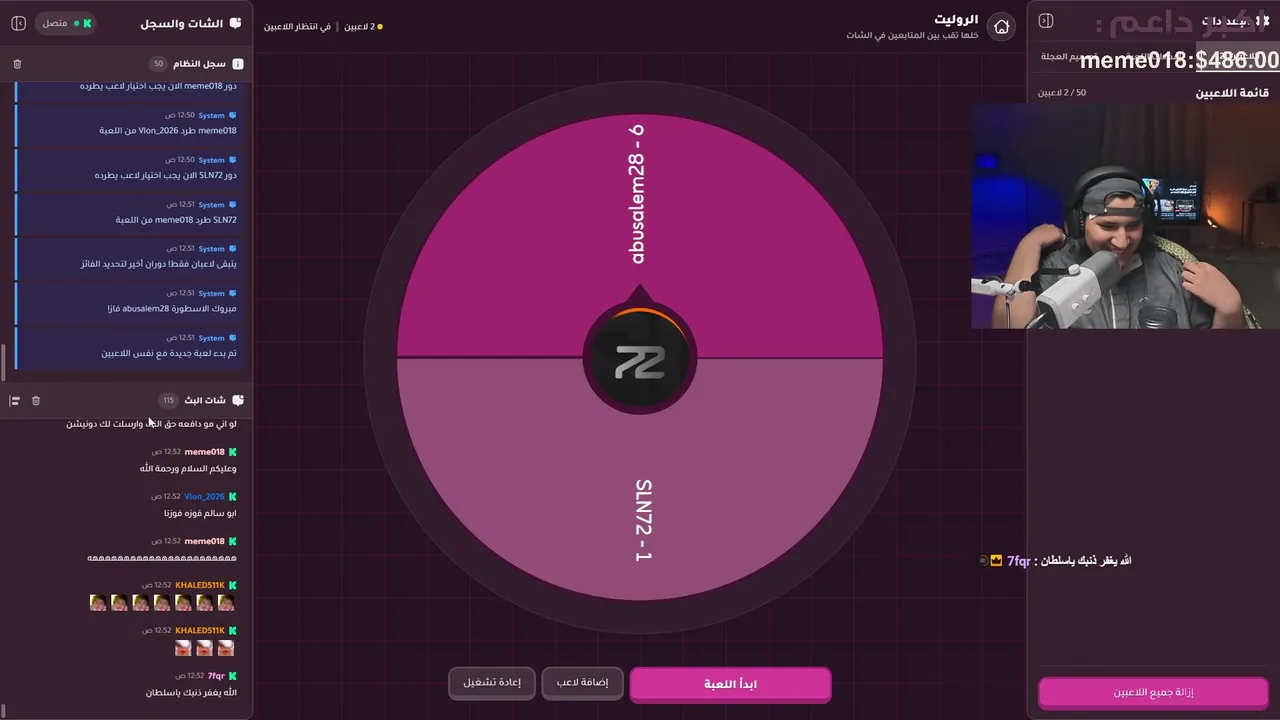This screenshot has height=720, width=1280.
Task: Click the system log info icon
Action: coord(238,64)
